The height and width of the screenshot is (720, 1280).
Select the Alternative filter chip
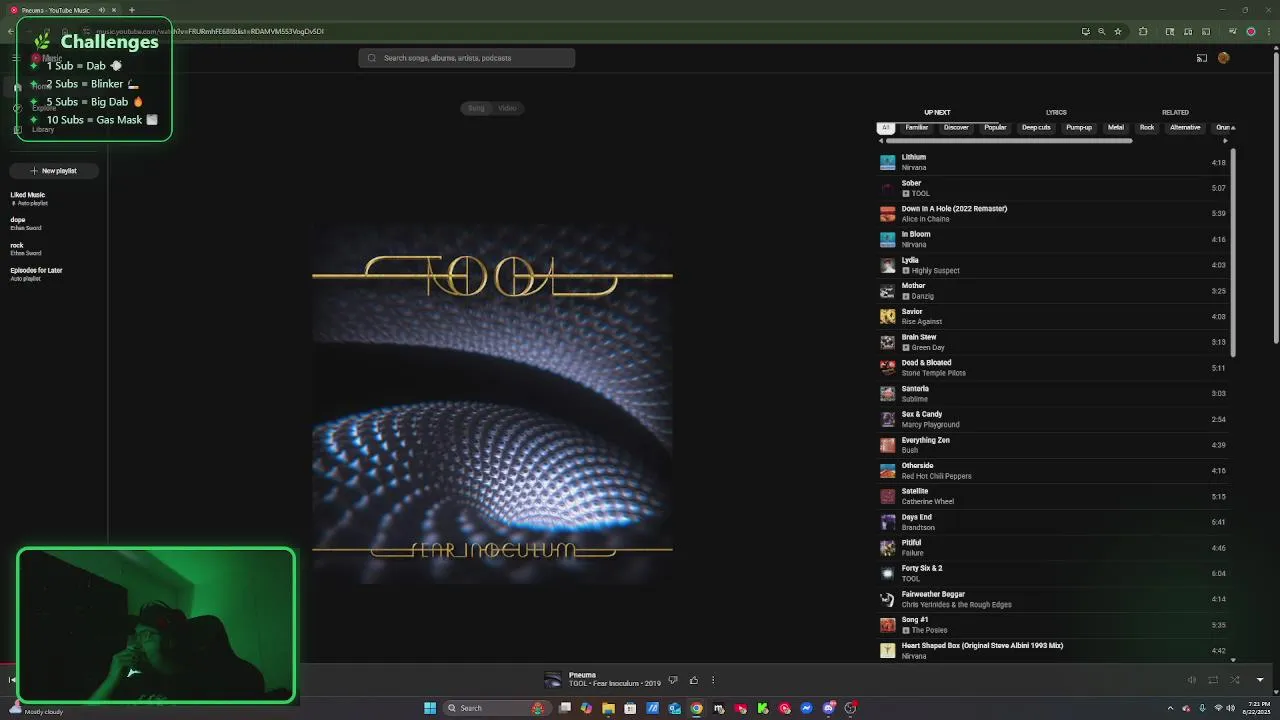click(x=1185, y=128)
